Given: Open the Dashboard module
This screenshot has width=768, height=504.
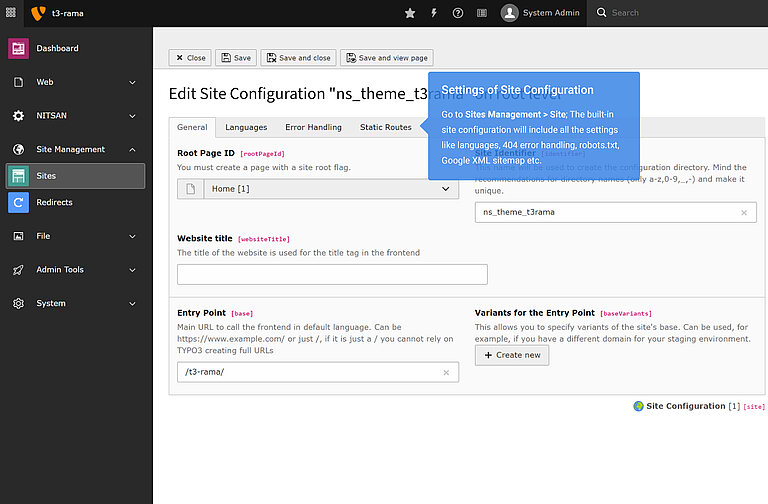Looking at the screenshot, I should (x=57, y=48).
